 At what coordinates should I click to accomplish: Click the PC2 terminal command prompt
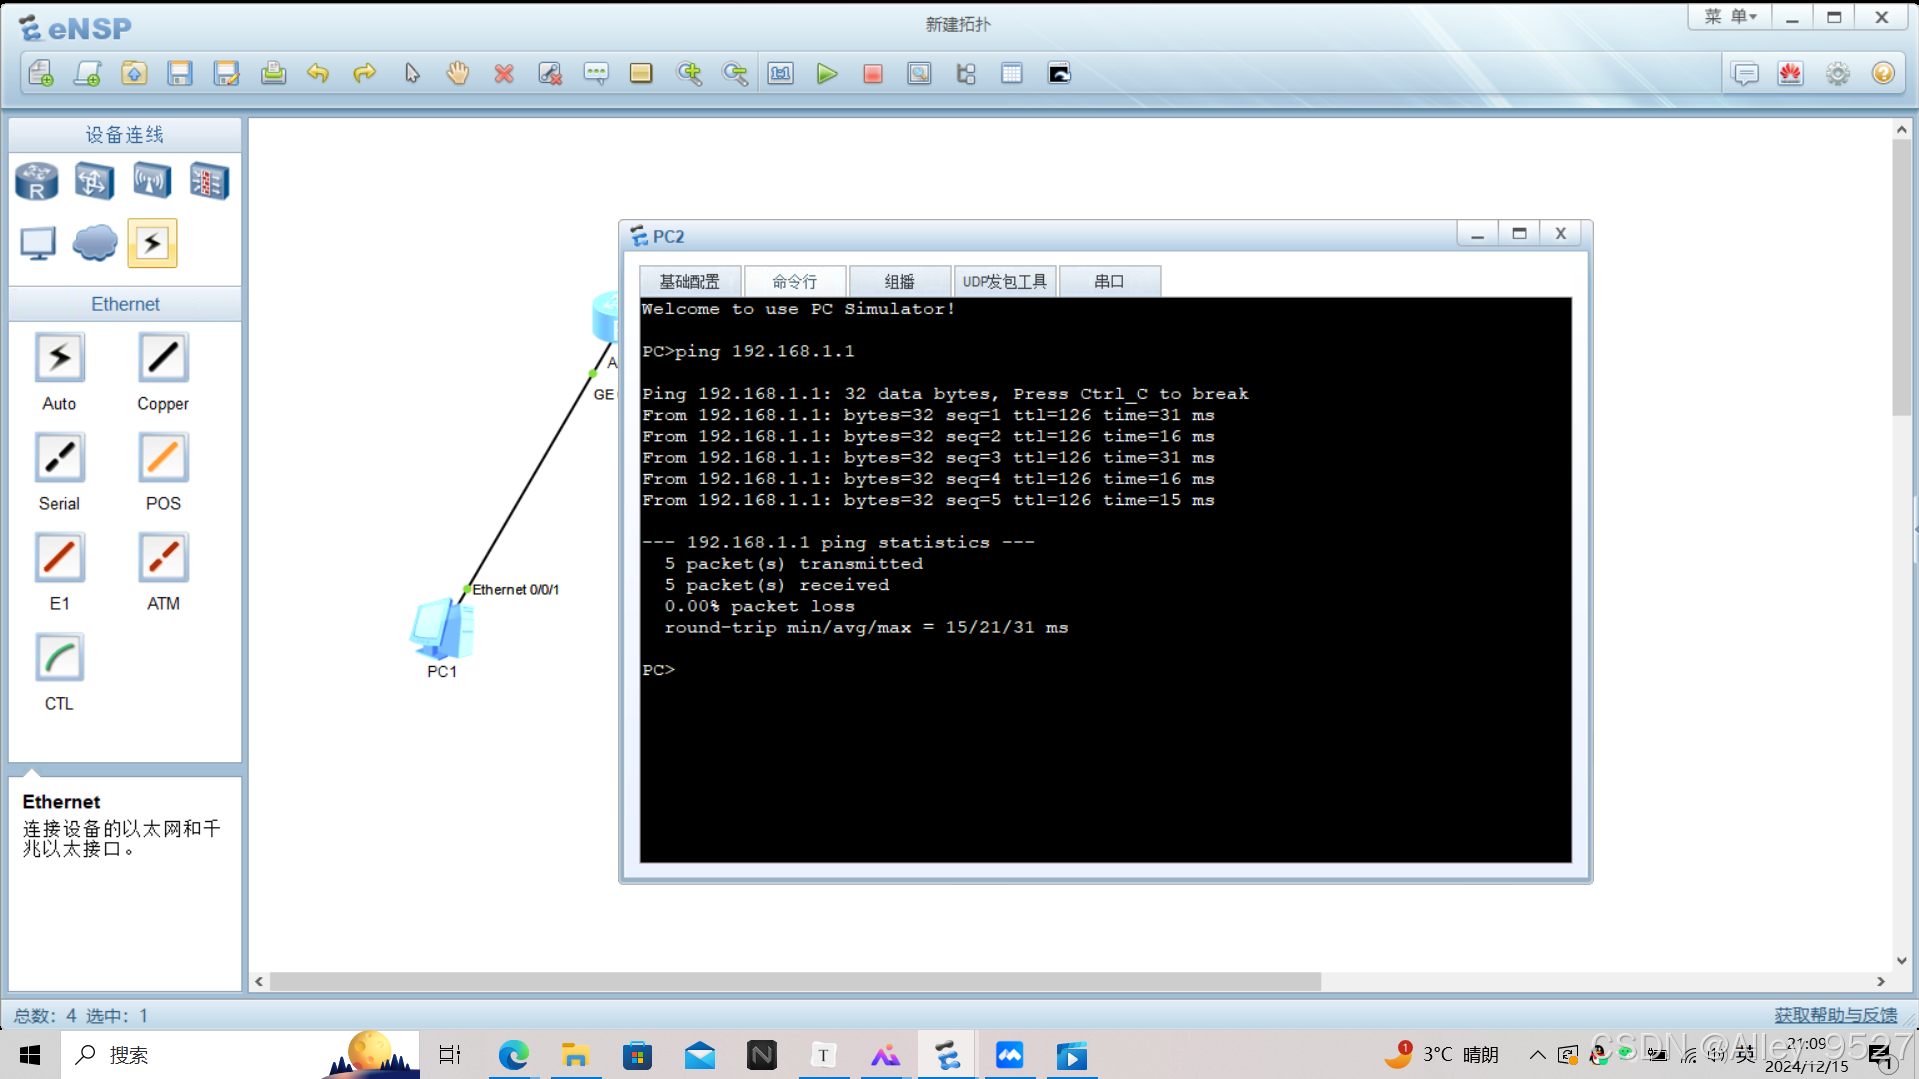tap(660, 670)
